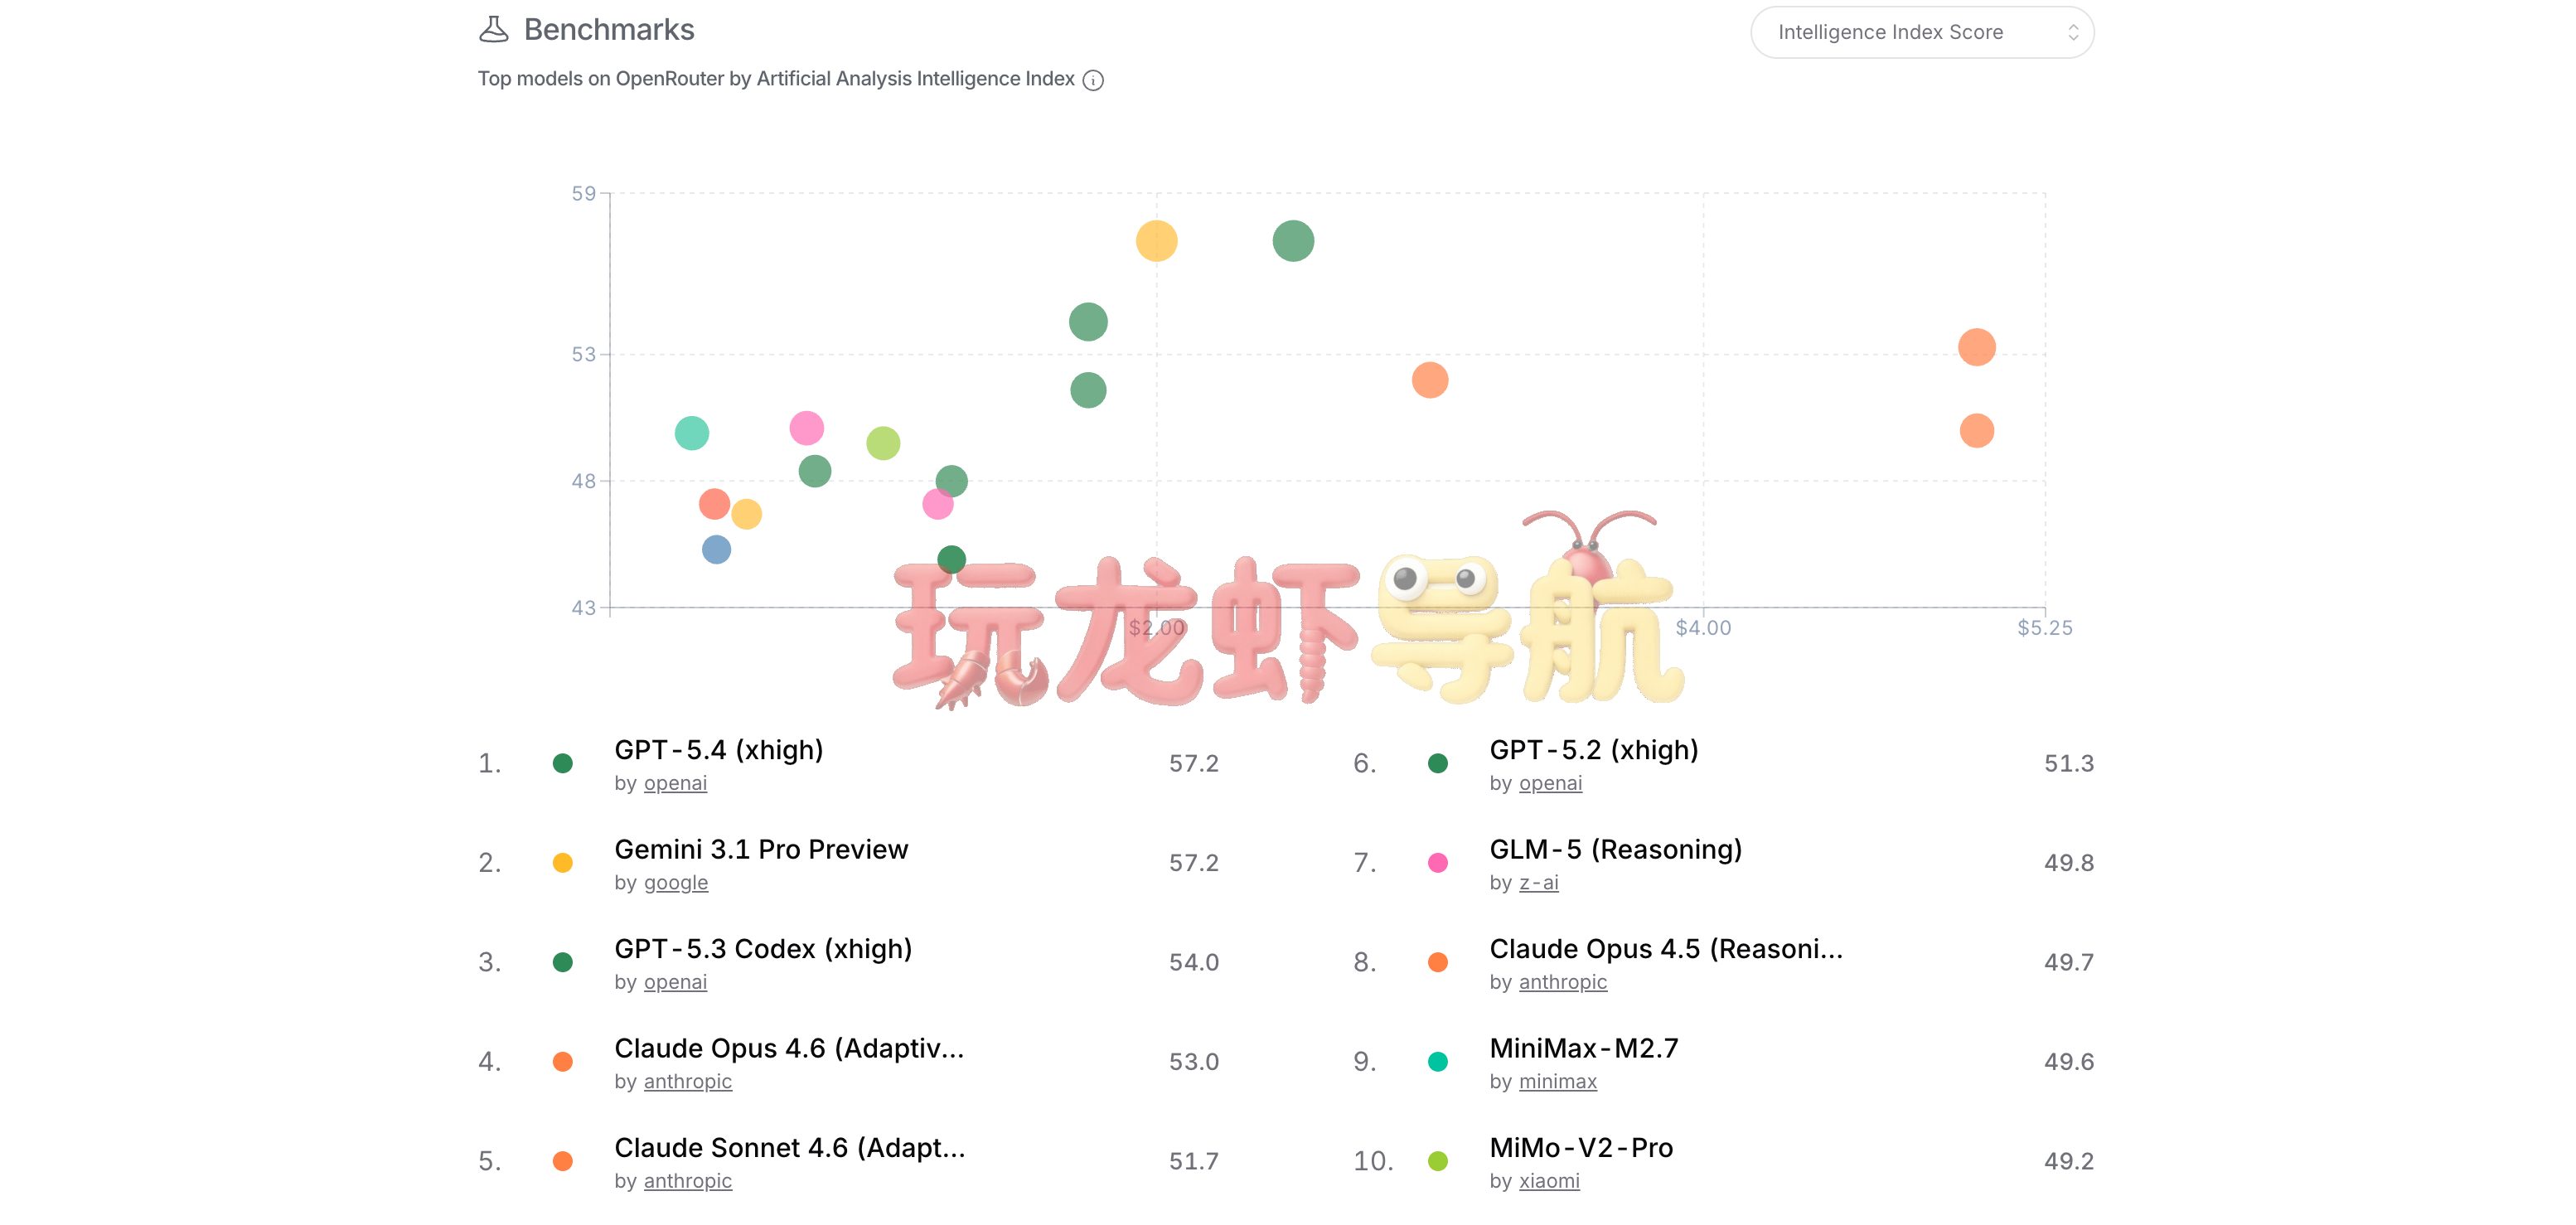Viewport: 2576px width, 1225px height.
Task: Select the GPT-5.4 (xhigh) model name
Action: click(719, 749)
